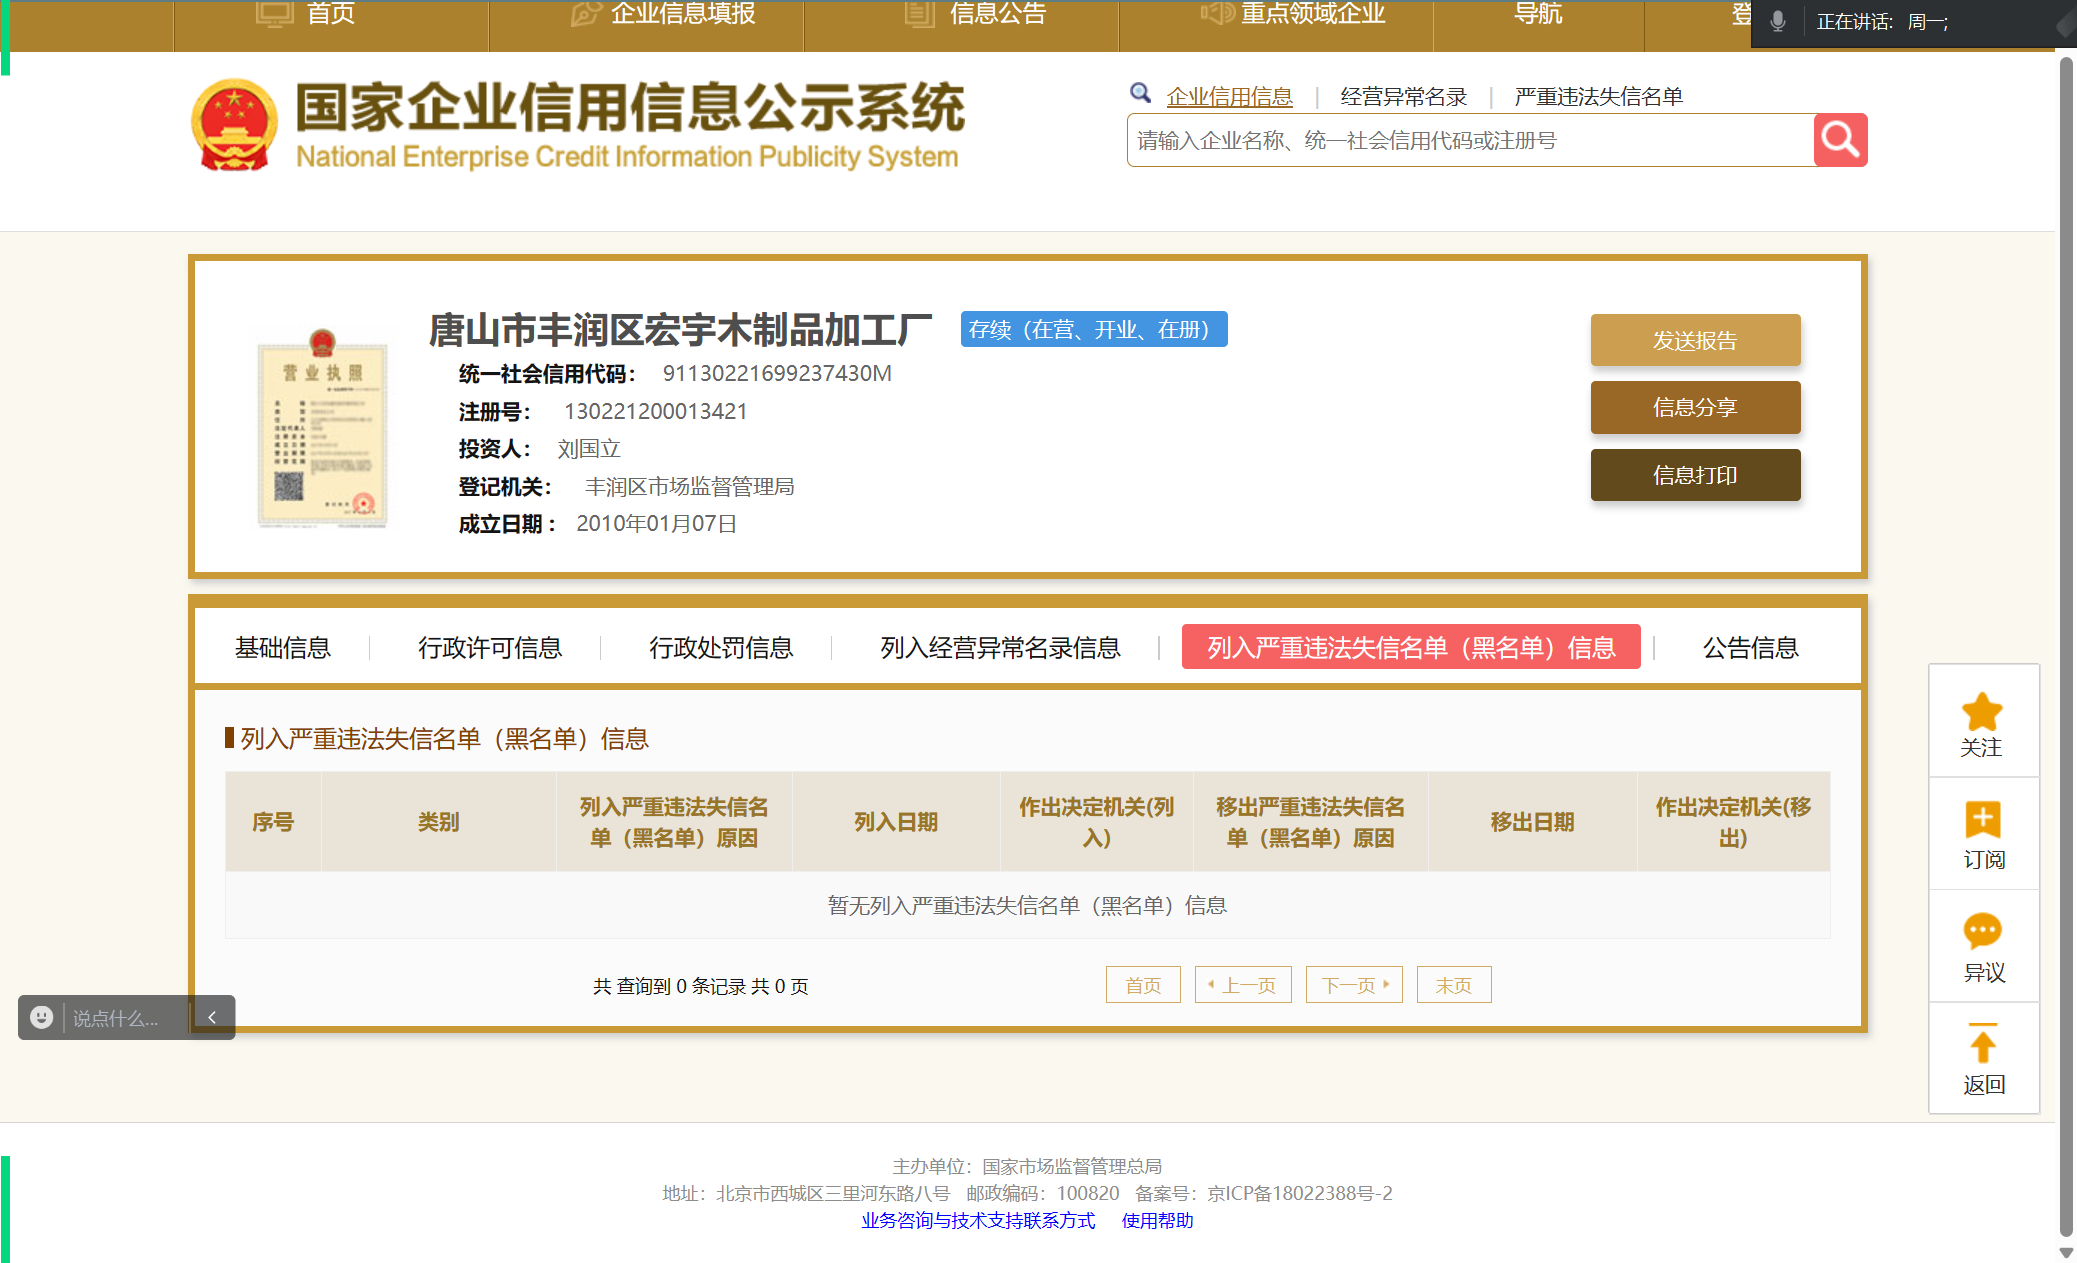Click the microphone icon in speaking overlay

1778,21
